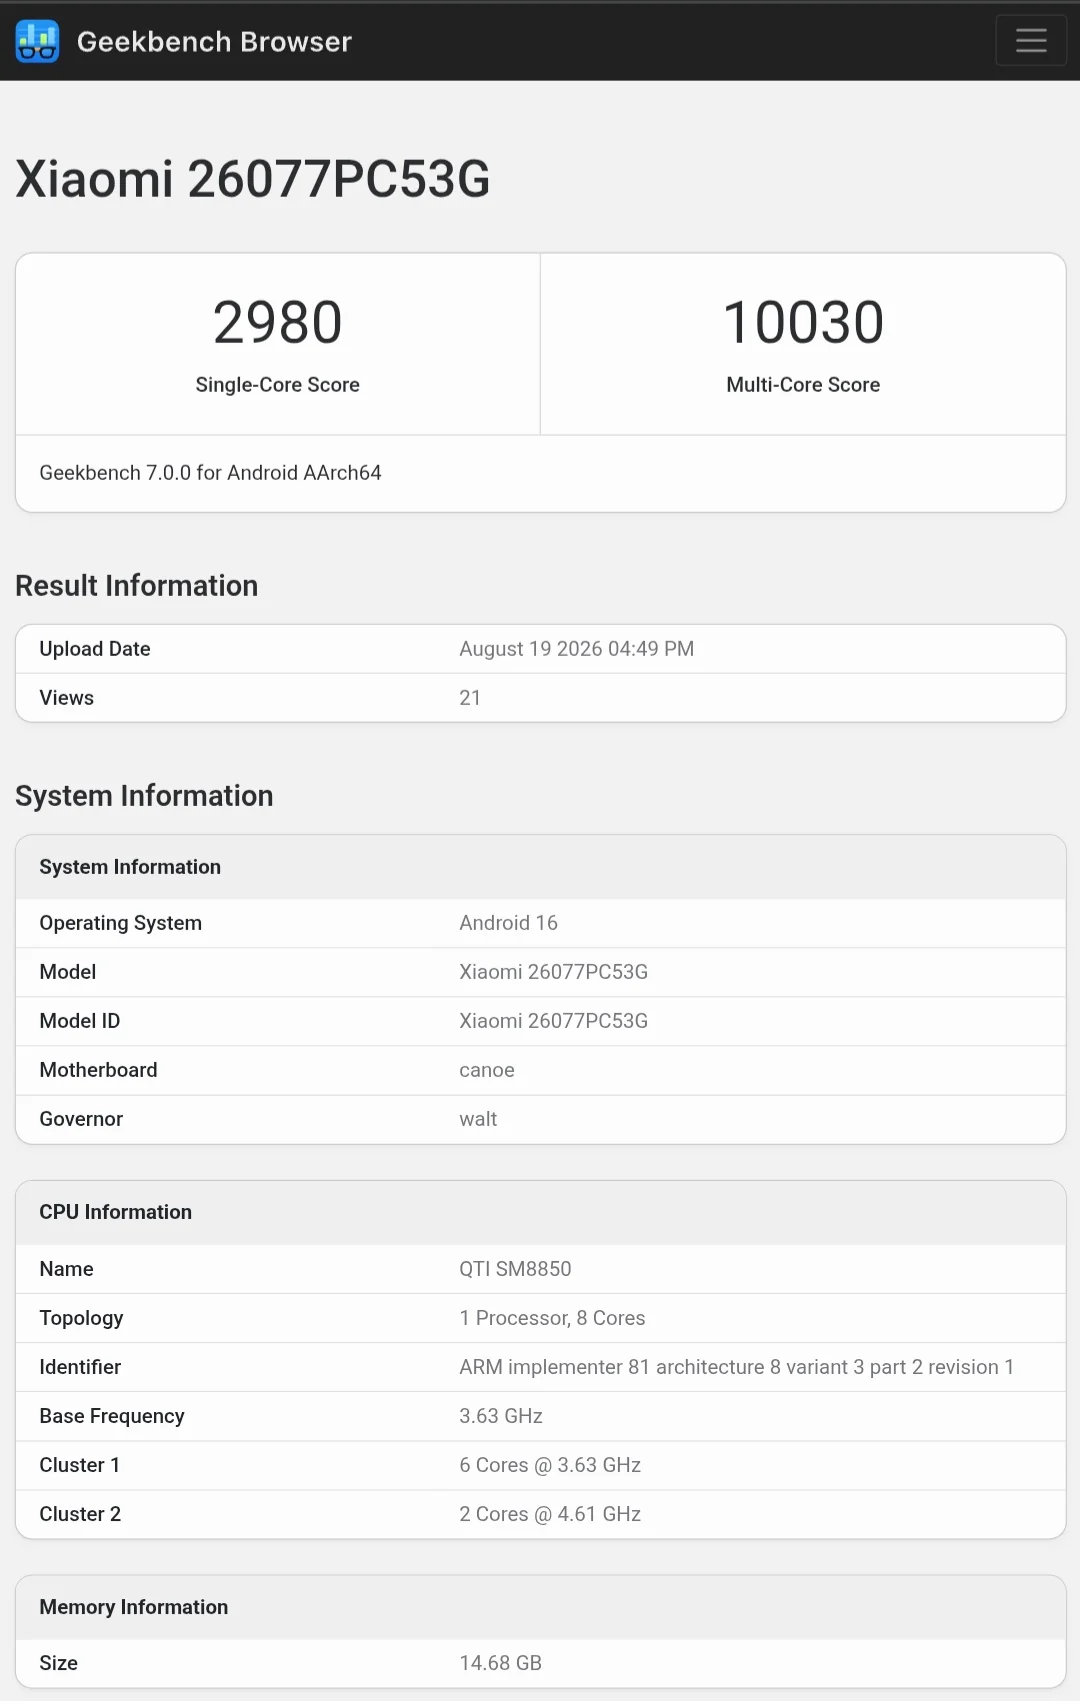This screenshot has height=1701, width=1080.
Task: Select the Base Frequency 3.63 GHz value
Action: point(501,1416)
